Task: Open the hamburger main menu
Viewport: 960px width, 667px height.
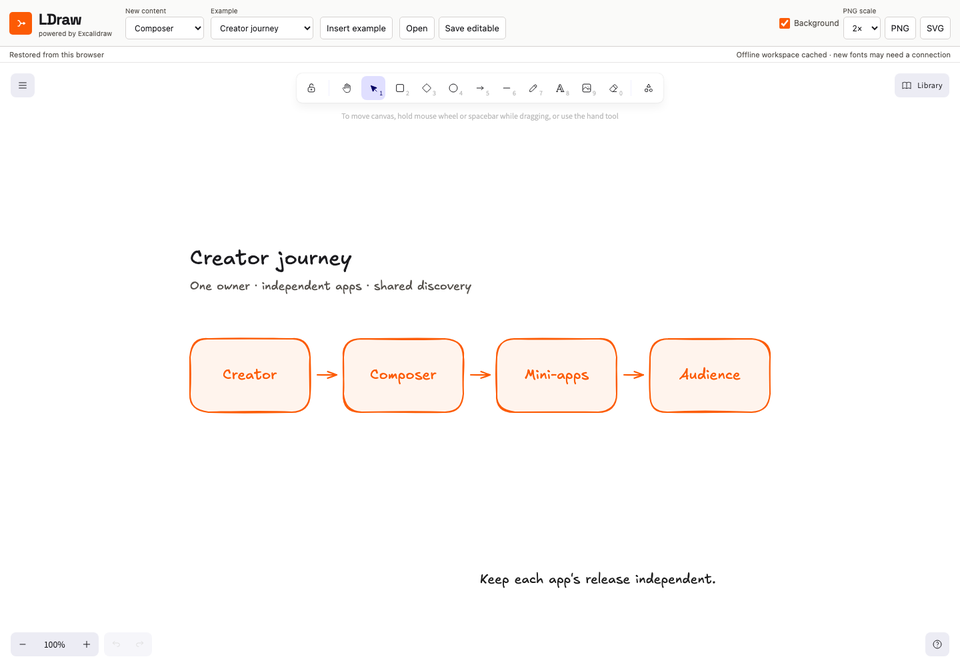Action: coord(23,86)
